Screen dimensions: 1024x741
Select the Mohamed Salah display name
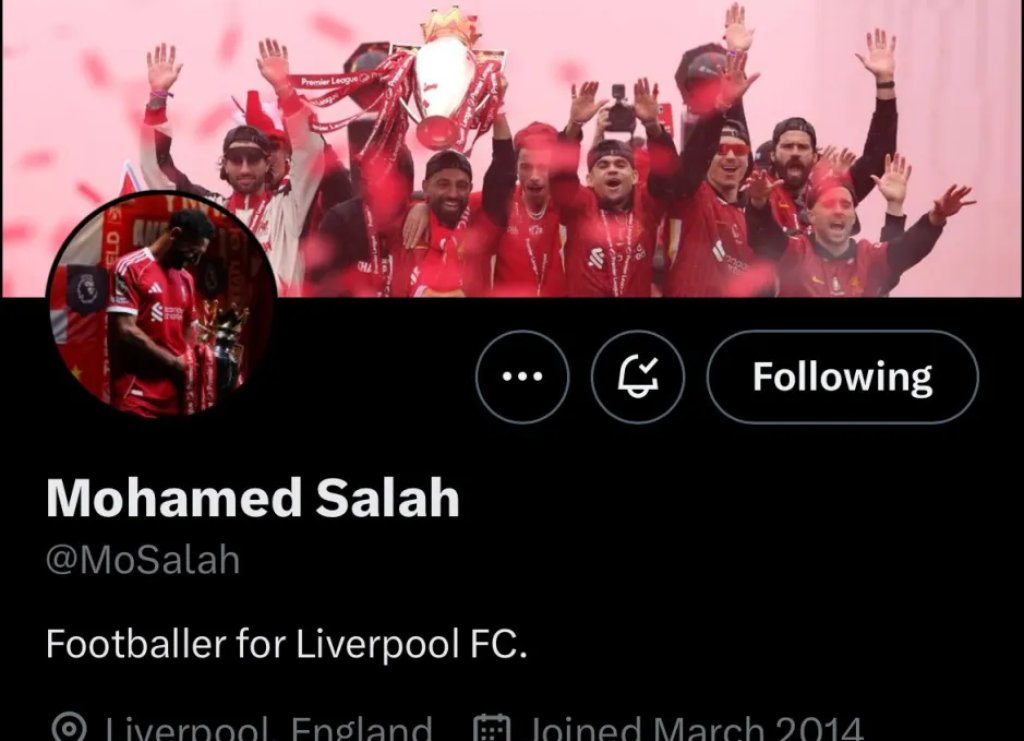click(x=253, y=498)
